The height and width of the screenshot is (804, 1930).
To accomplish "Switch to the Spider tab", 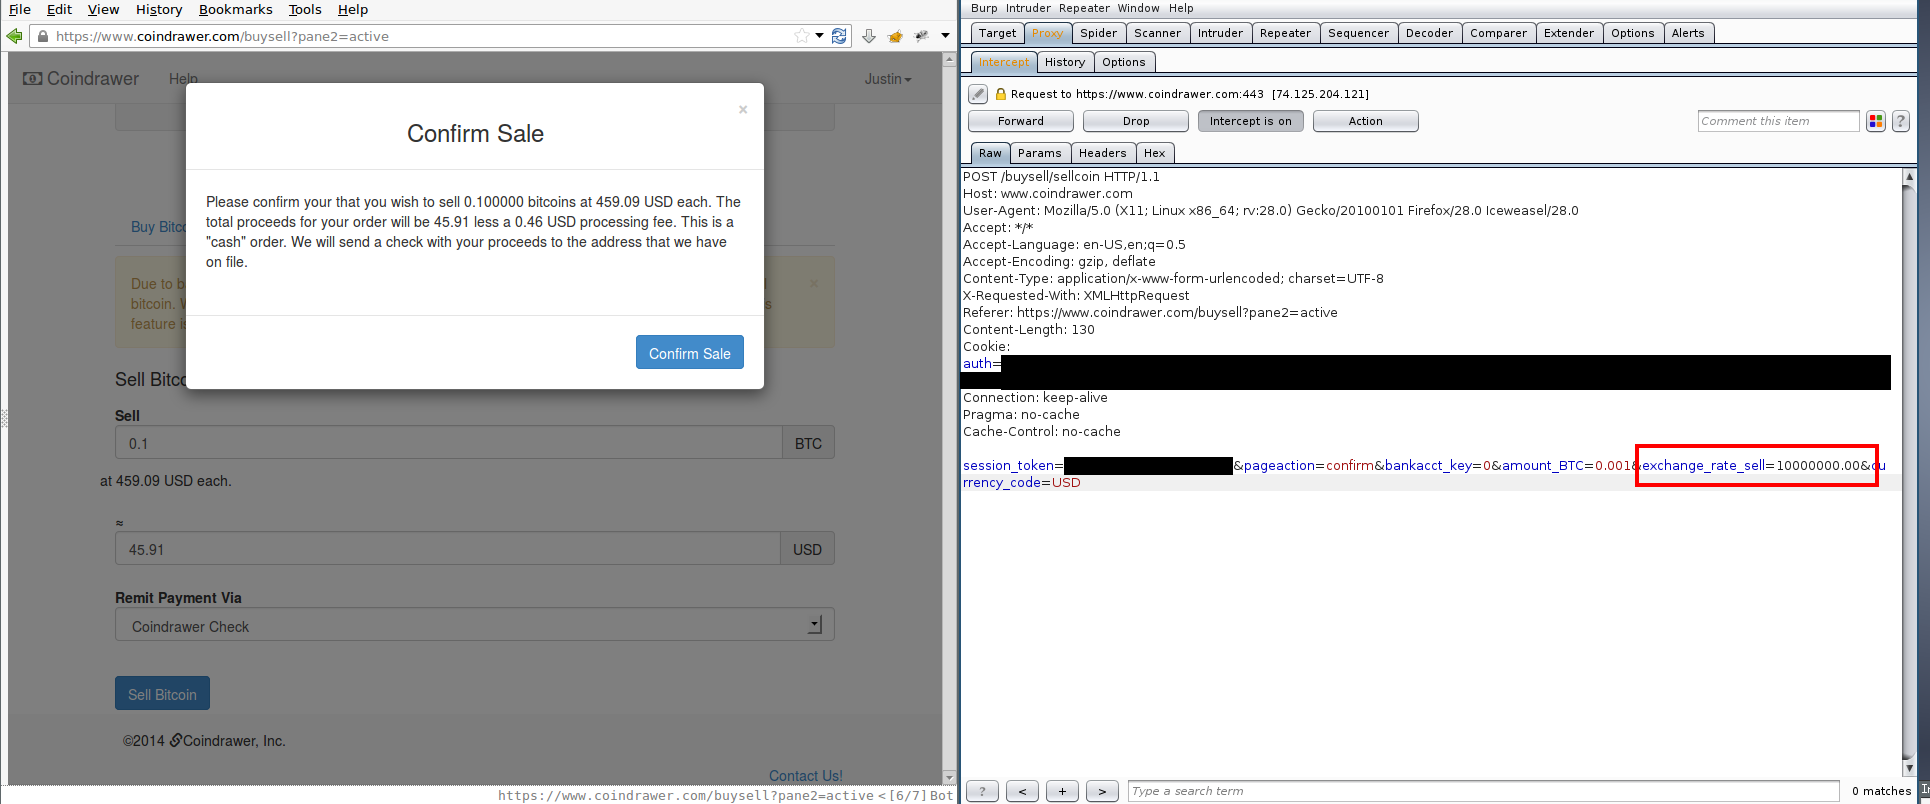I will click(1098, 33).
